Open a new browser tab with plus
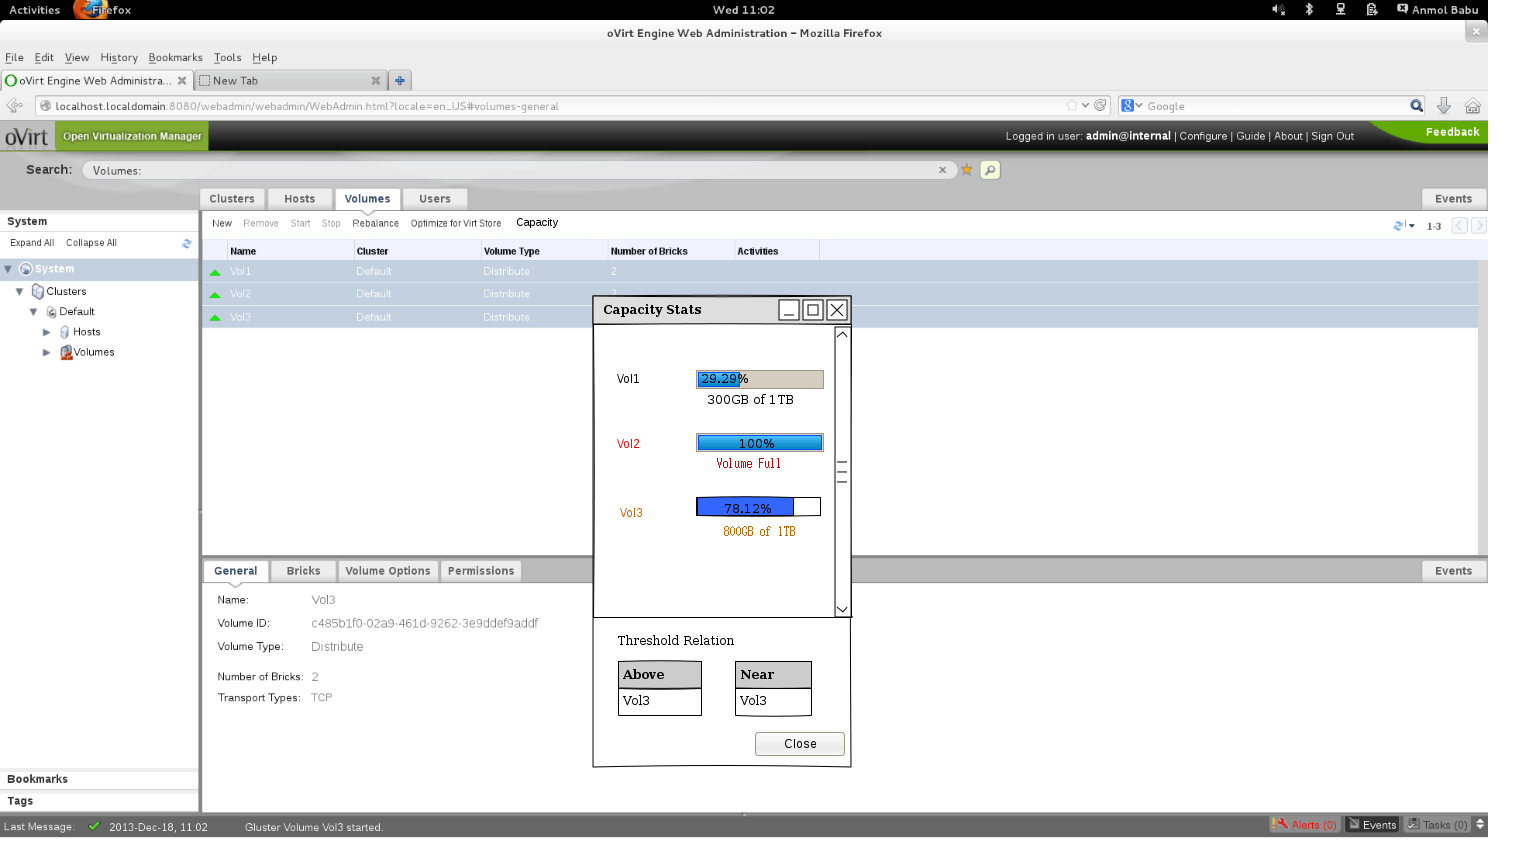The width and height of the screenshot is (1532, 850). (399, 81)
